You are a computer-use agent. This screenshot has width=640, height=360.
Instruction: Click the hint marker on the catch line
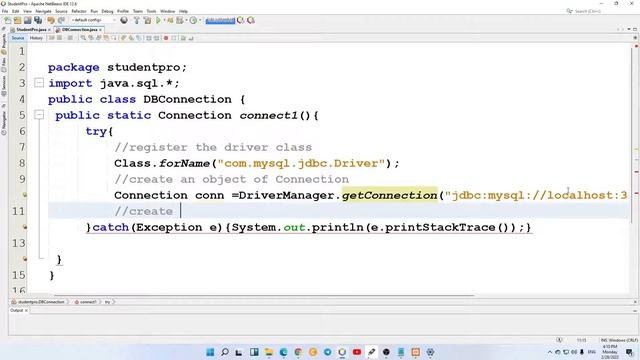coord(24,227)
